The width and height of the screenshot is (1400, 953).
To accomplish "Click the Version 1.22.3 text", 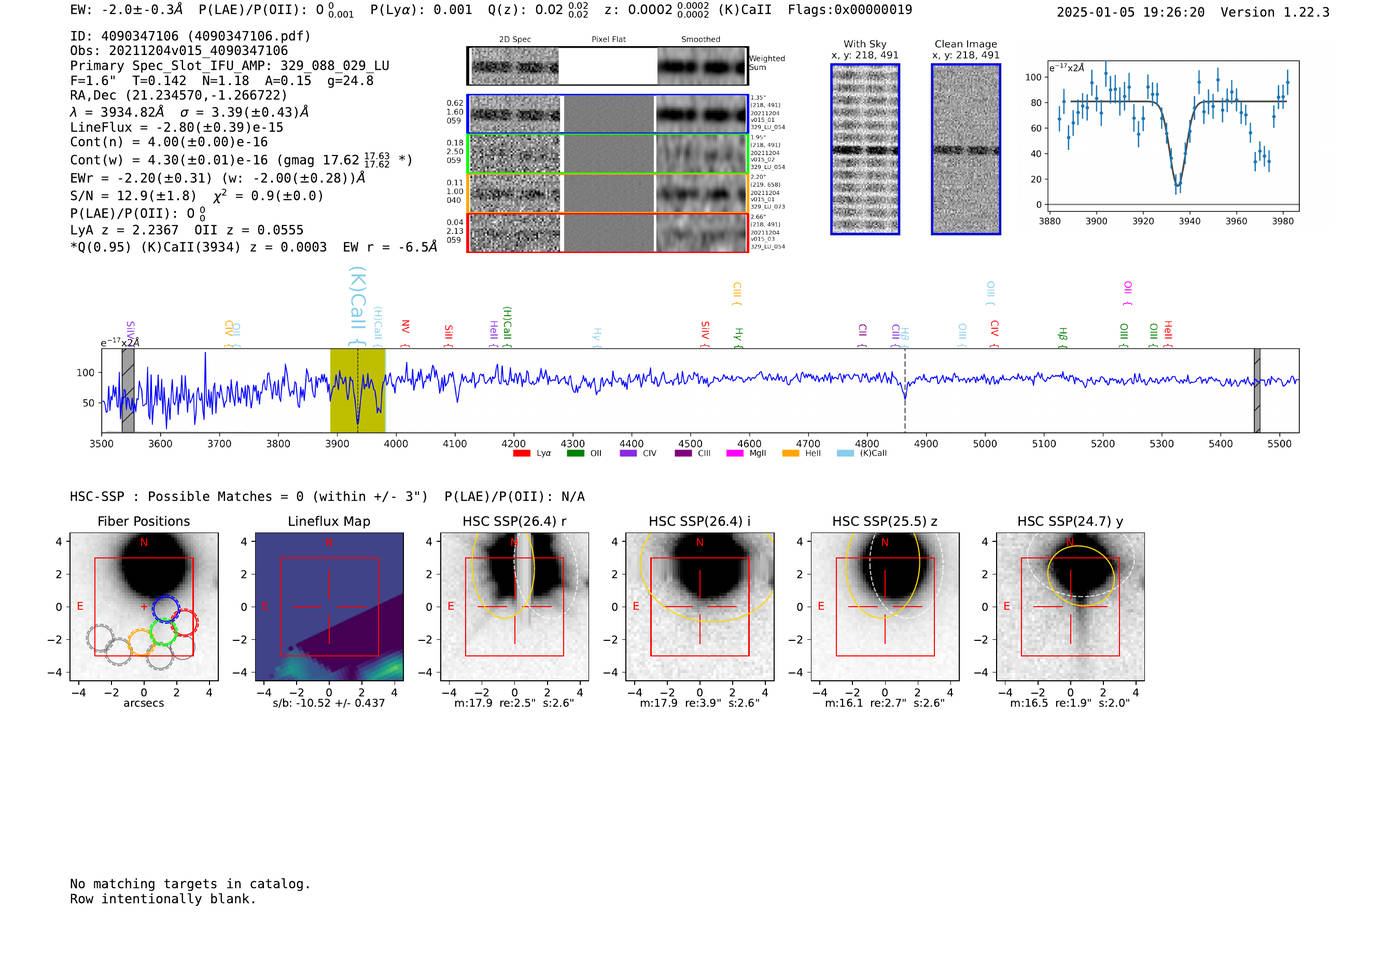I will coord(1275,12).
